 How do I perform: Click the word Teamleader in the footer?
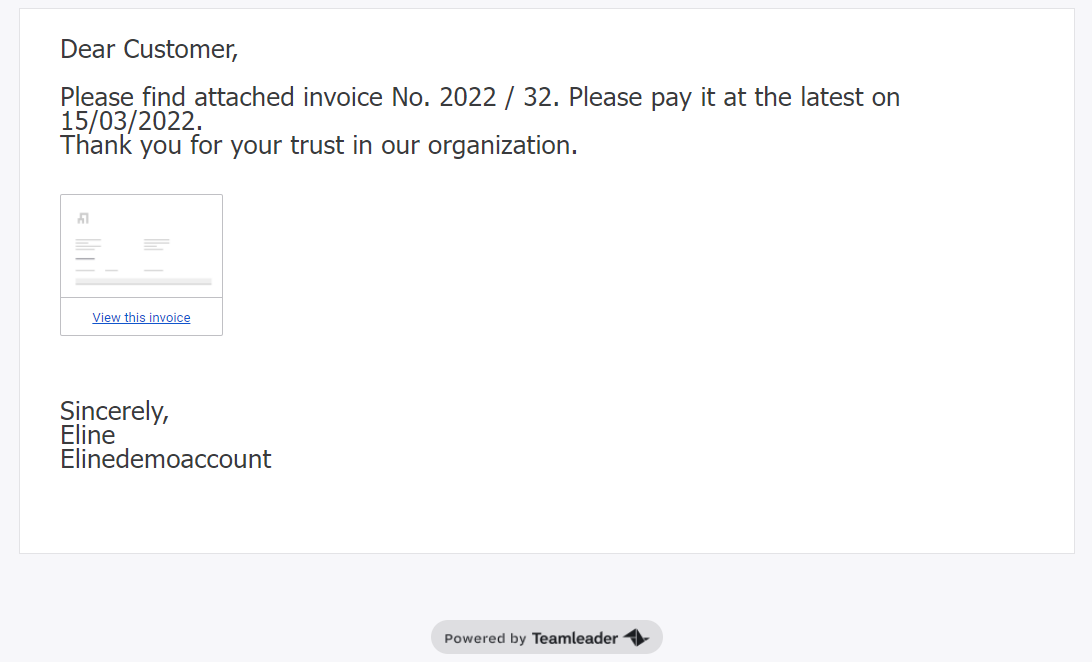[x=575, y=638]
